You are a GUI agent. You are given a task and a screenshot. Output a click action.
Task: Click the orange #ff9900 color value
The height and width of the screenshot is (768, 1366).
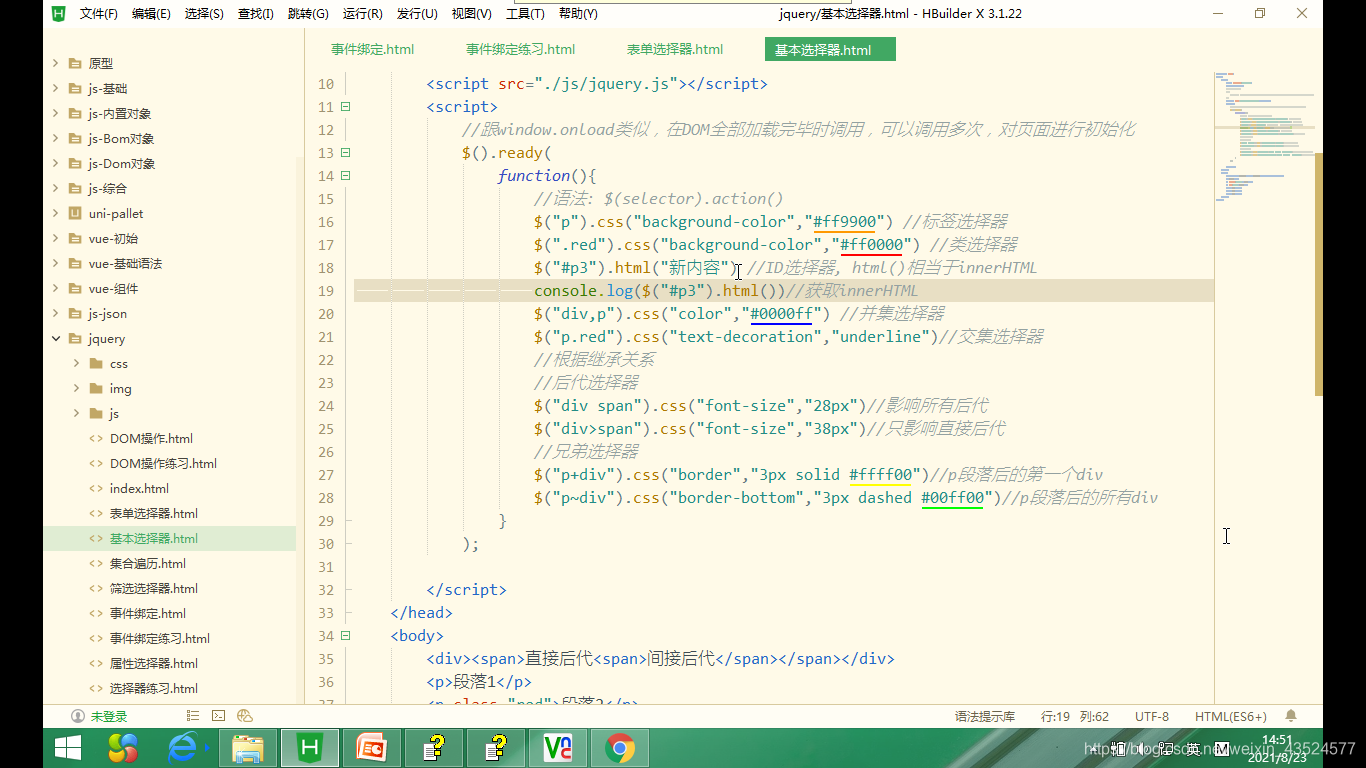[x=845, y=222]
